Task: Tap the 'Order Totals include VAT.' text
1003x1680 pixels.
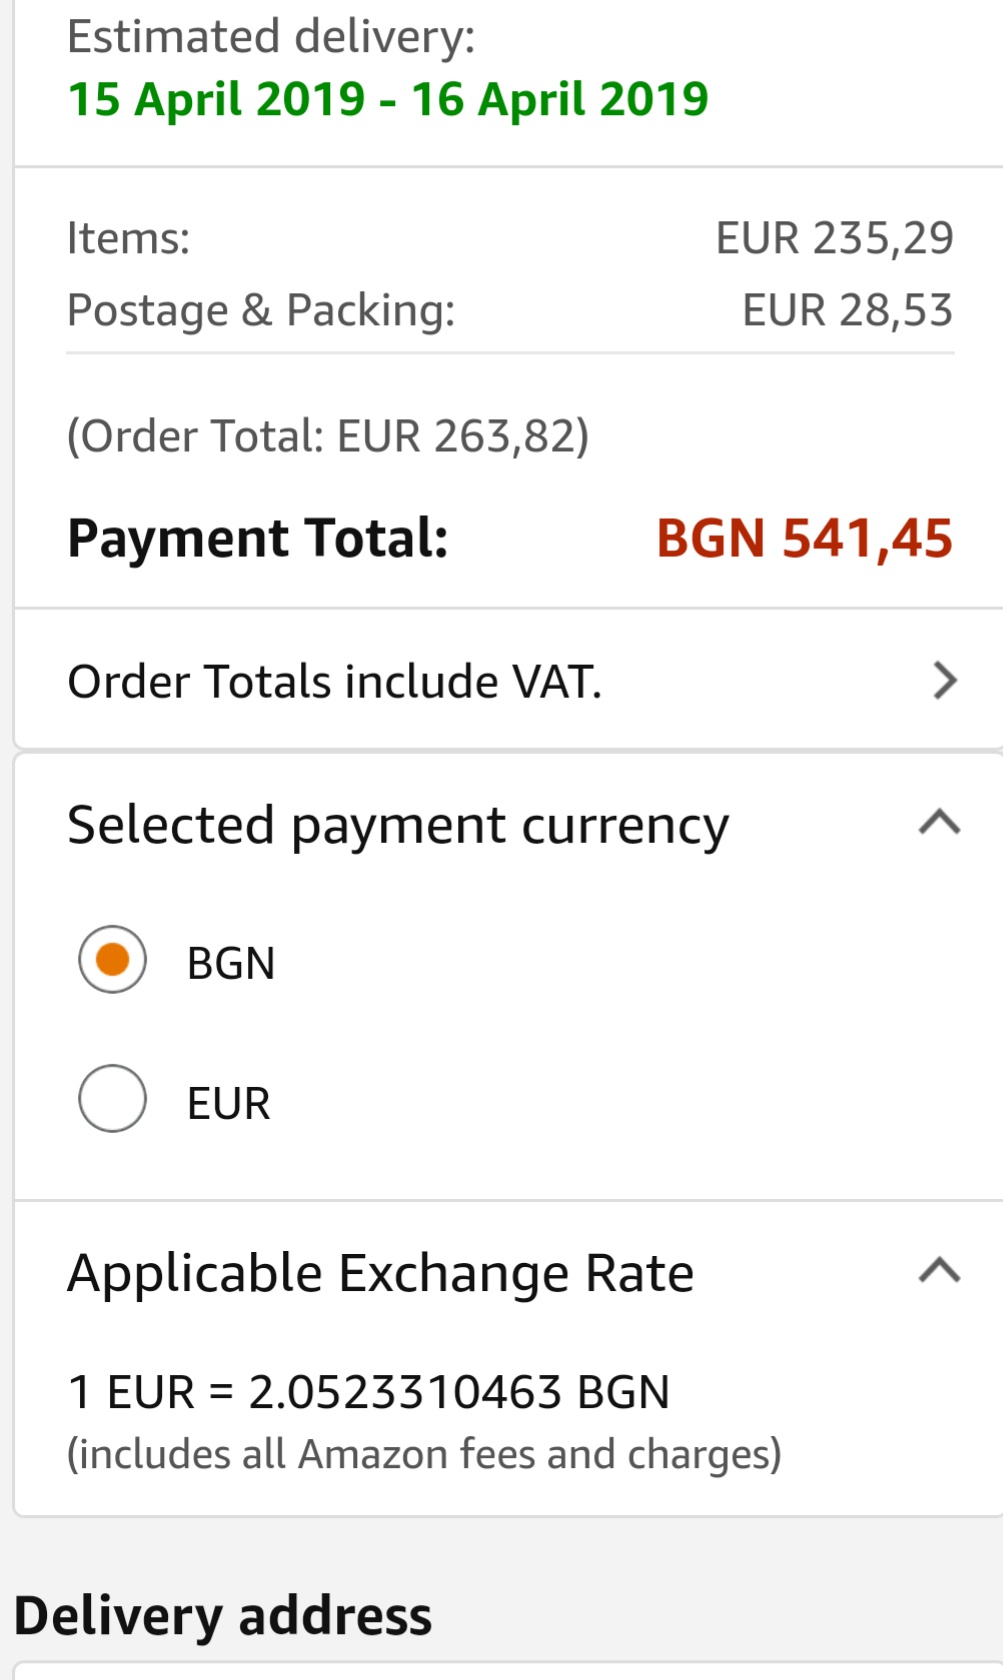Action: coord(335,682)
